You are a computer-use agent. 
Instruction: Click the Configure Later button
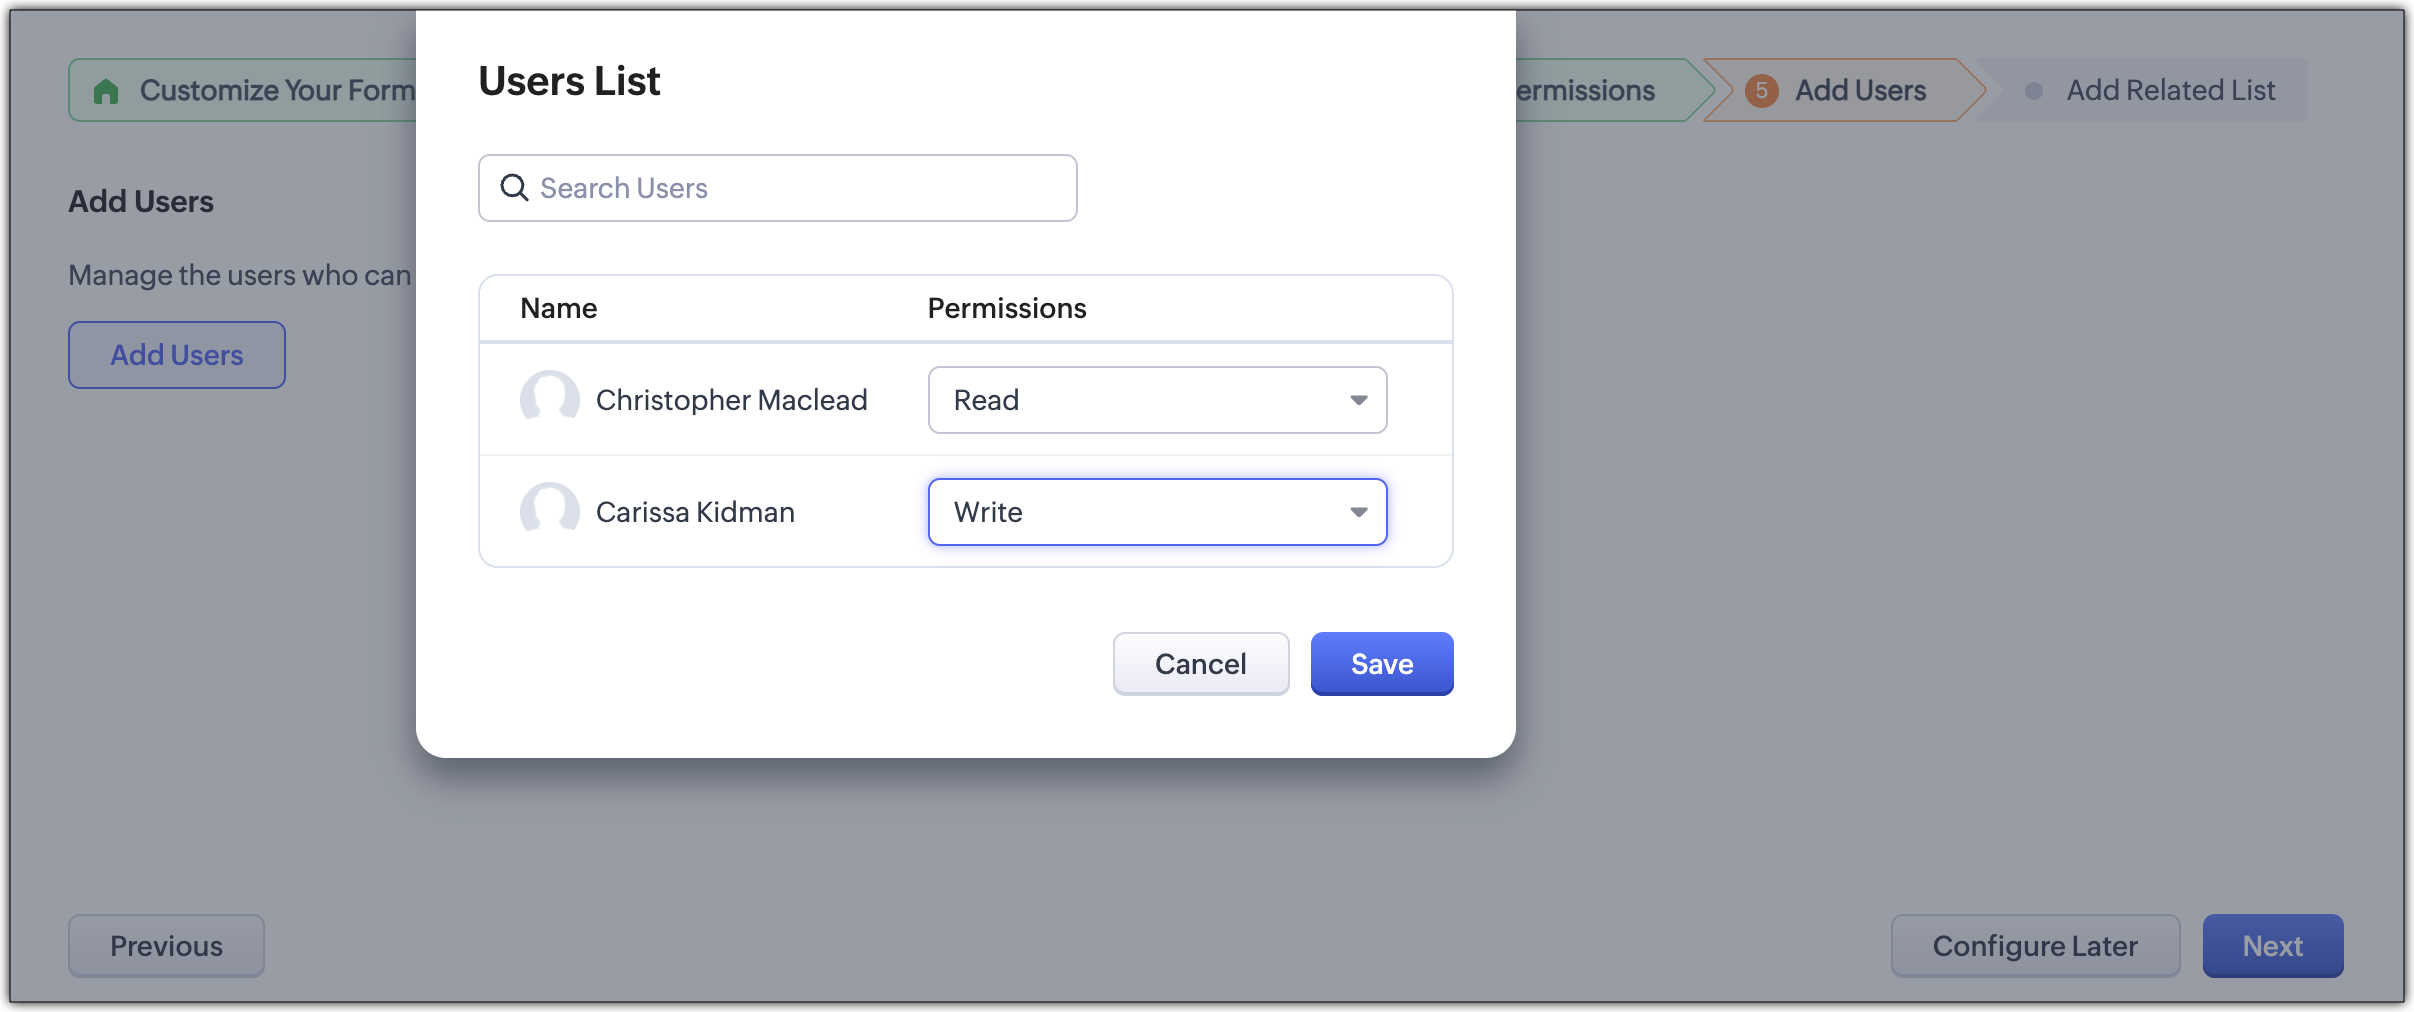2034,946
